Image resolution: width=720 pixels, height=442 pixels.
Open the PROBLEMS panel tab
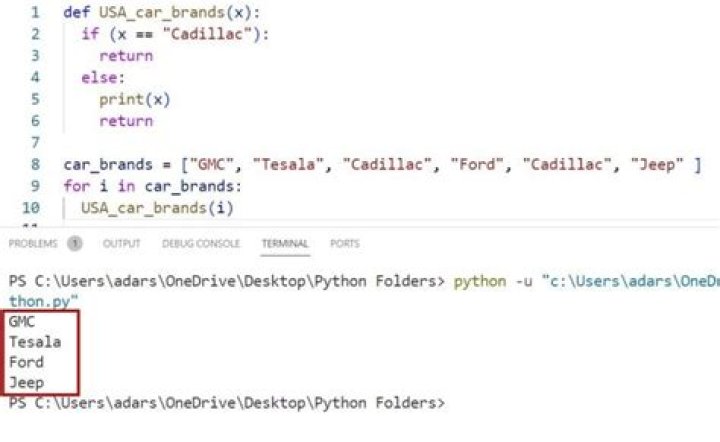pyautogui.click(x=33, y=243)
